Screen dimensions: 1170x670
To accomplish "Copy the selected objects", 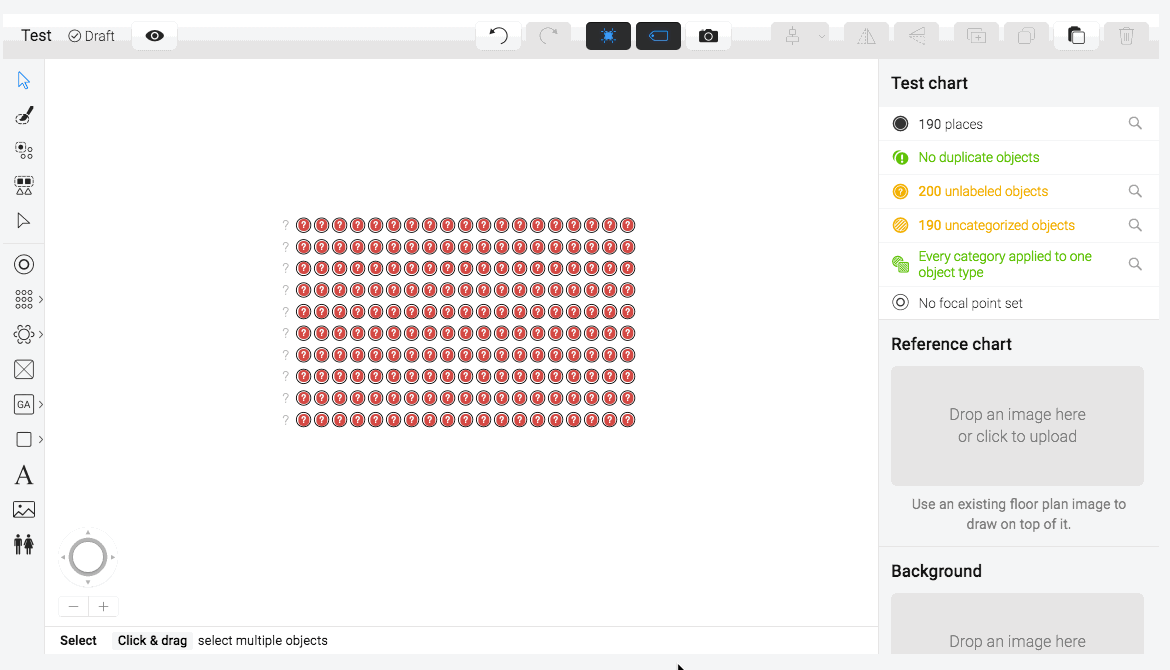I will click(1027, 36).
